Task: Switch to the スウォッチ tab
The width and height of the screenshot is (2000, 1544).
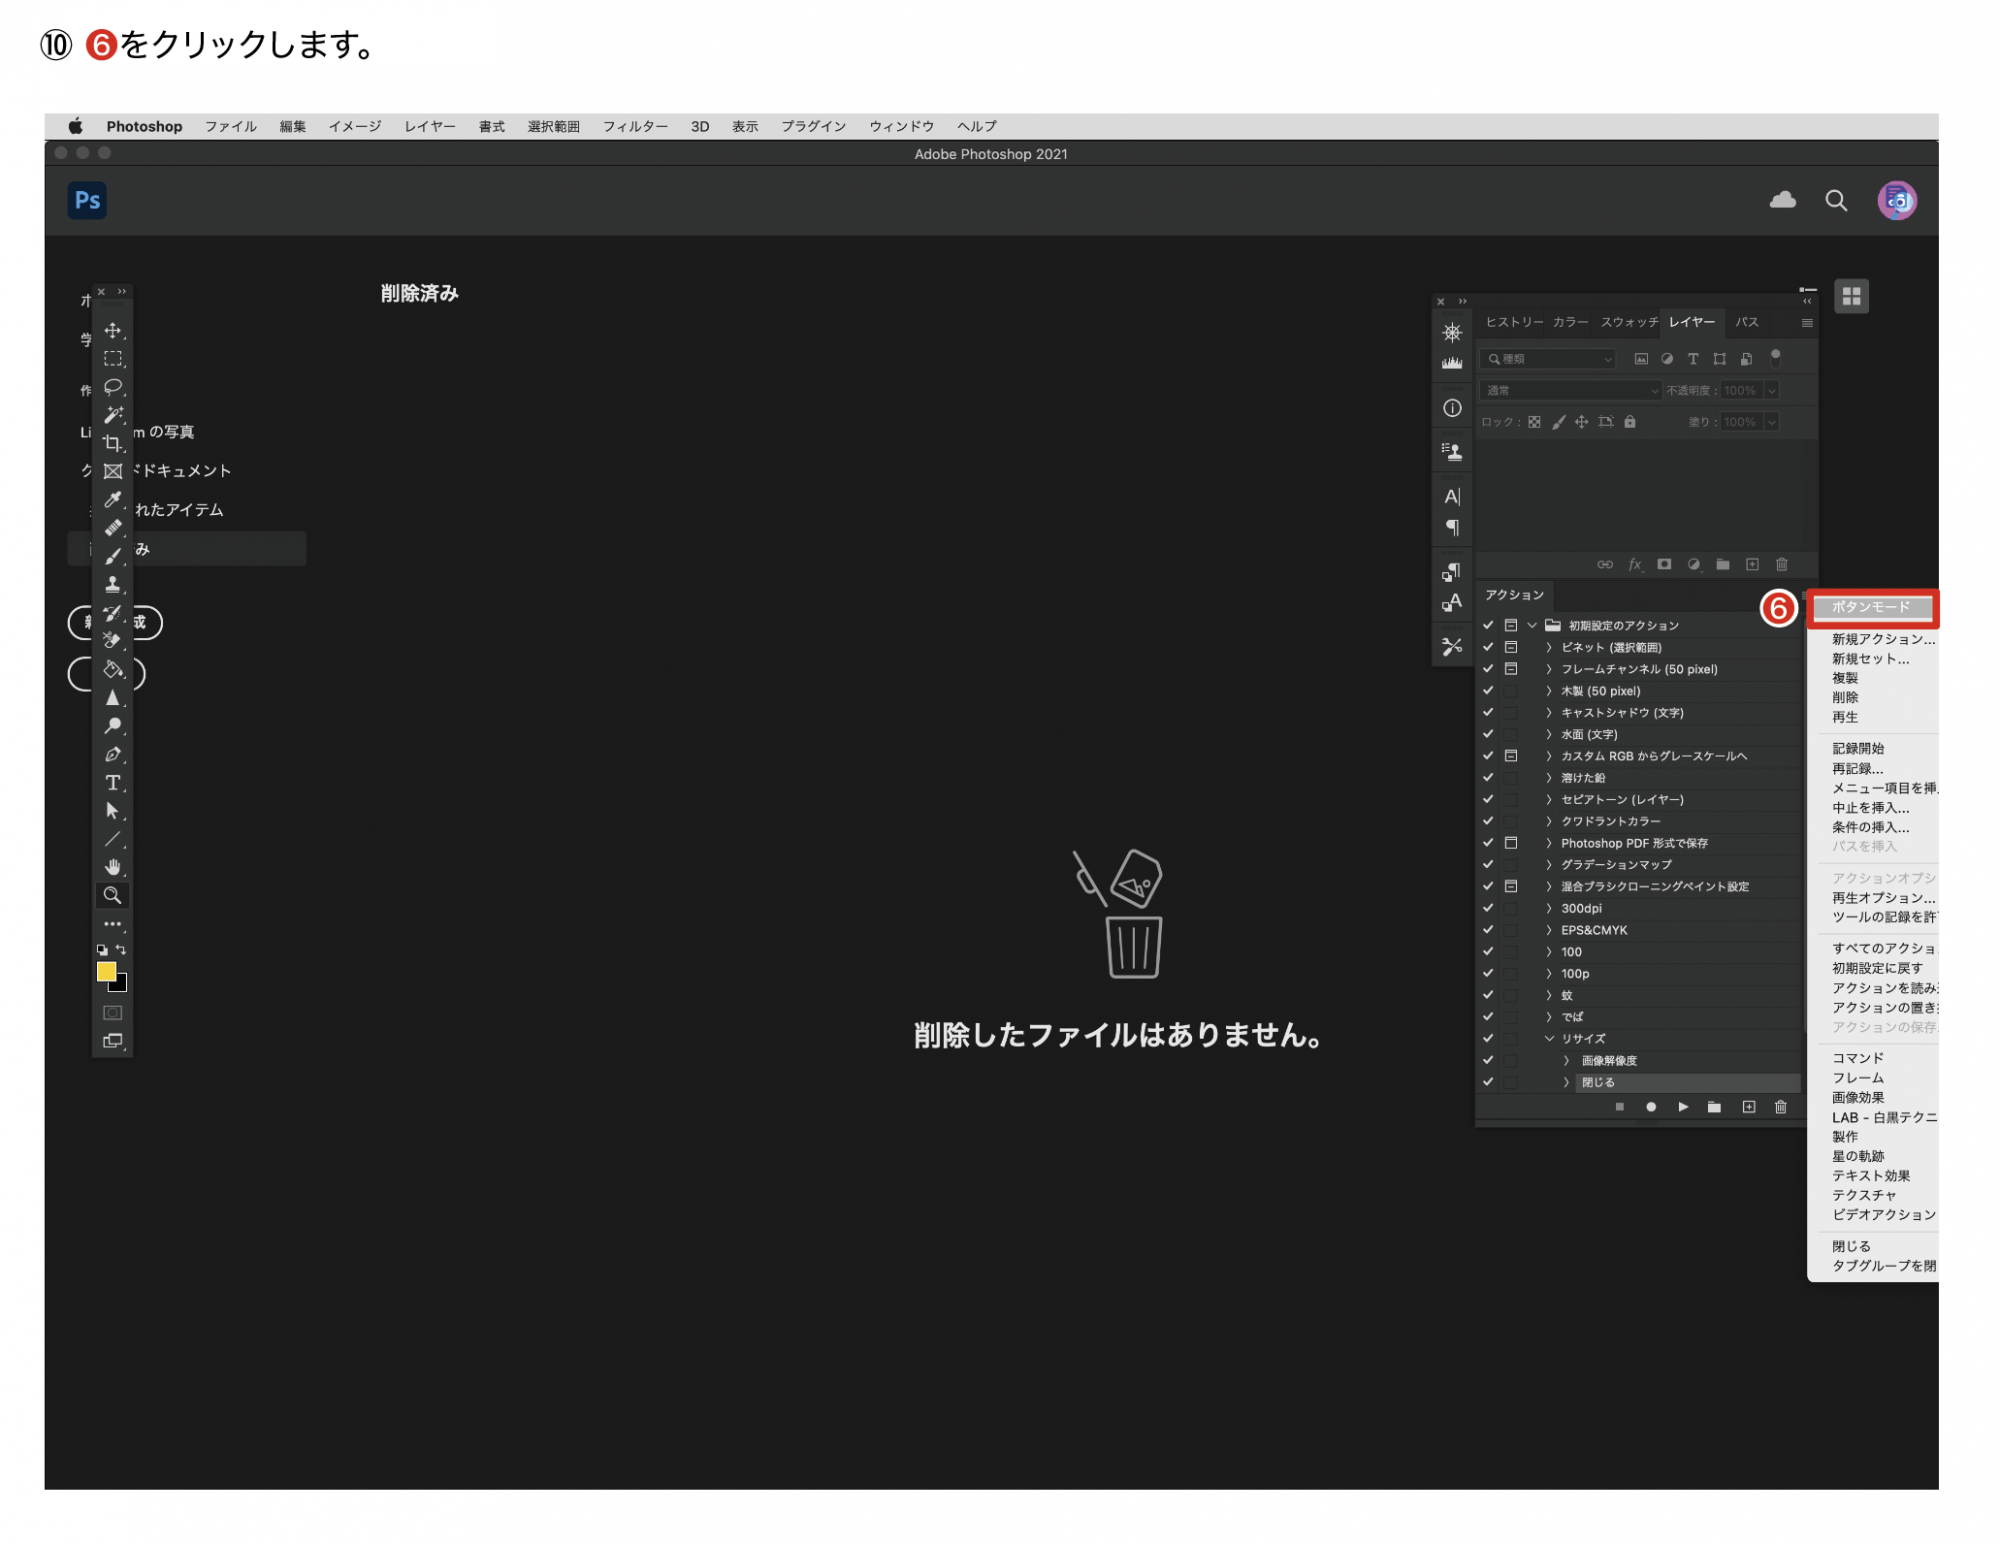Action: pos(1629,322)
